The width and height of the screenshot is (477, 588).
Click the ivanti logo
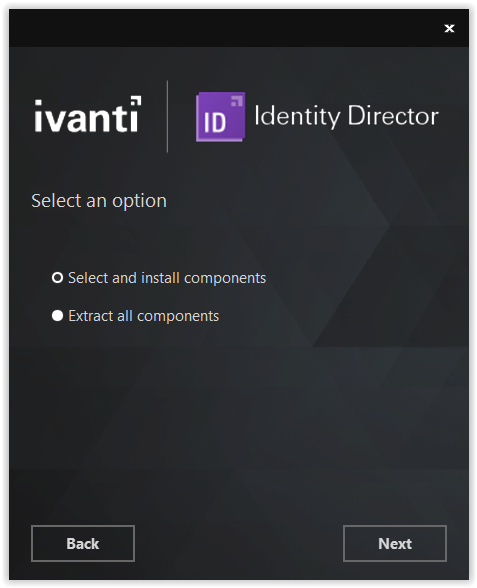tap(88, 114)
